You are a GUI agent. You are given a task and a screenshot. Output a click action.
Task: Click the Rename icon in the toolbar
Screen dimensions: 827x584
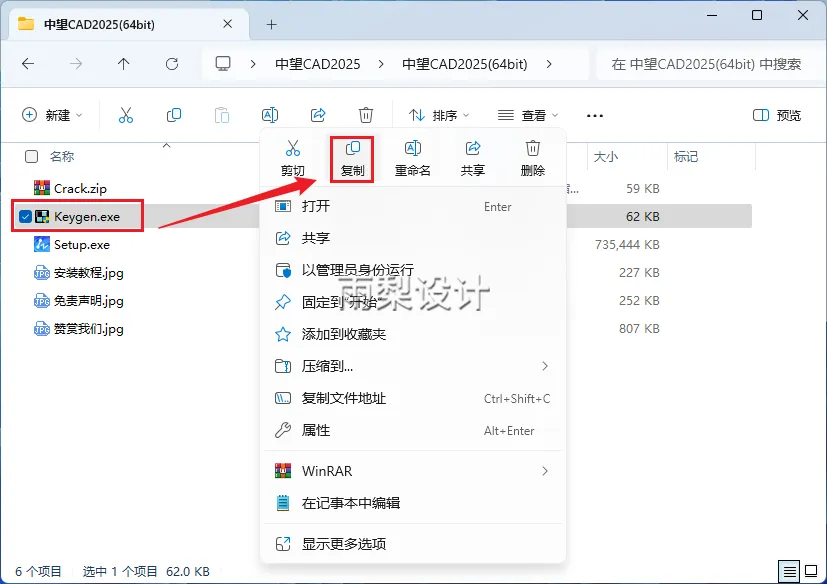(270, 115)
